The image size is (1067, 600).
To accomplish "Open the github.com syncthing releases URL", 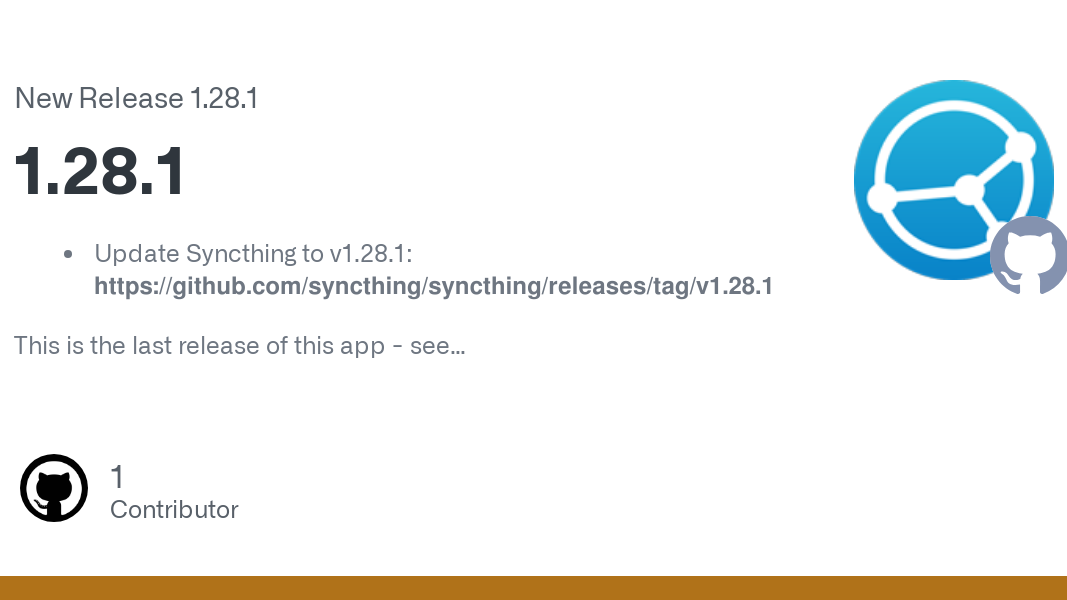I will [433, 286].
